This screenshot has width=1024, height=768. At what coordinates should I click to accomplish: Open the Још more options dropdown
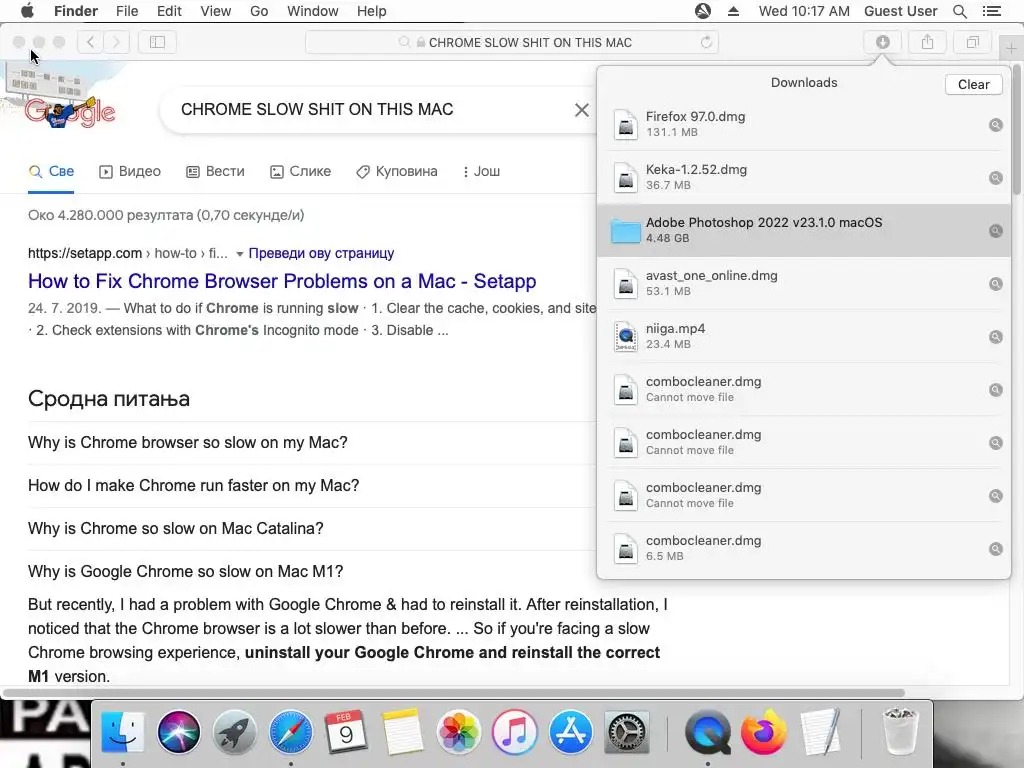[481, 172]
